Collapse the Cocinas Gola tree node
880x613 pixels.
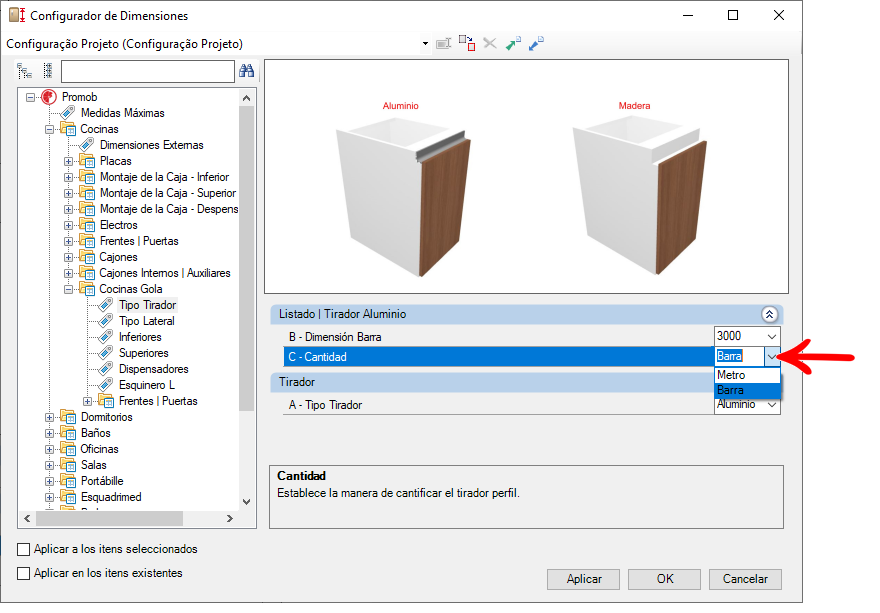[x=50, y=289]
